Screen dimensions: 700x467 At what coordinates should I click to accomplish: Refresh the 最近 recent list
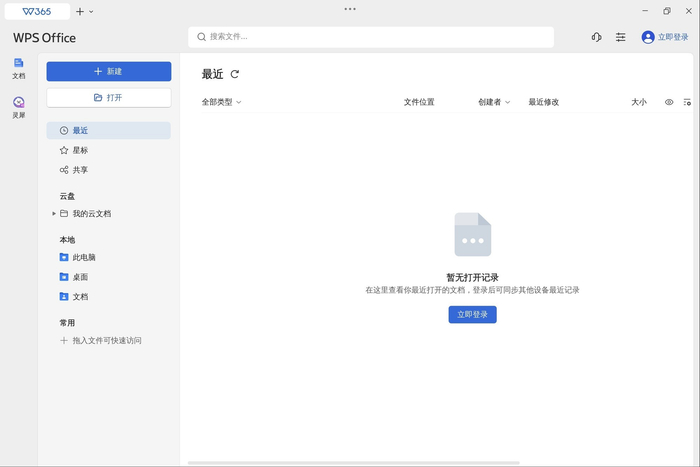coord(235,74)
